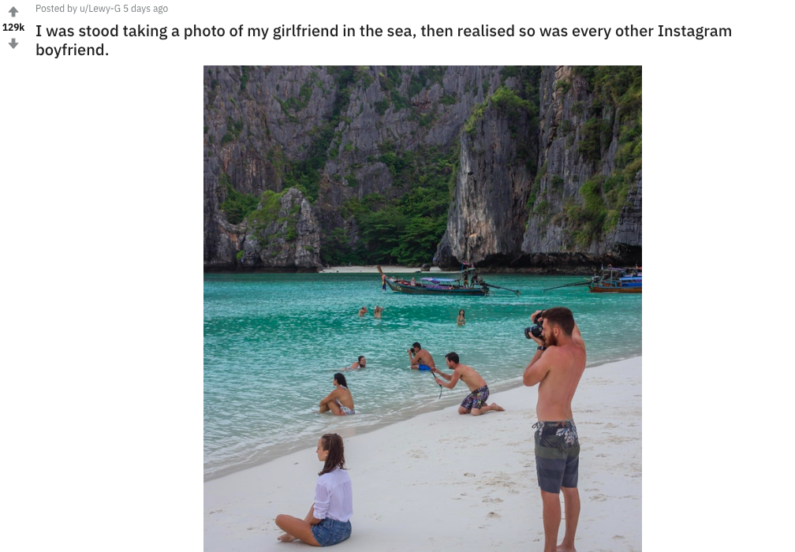Downvote the post with the arrow below 129k
795x552 pixels.
(x=13, y=44)
